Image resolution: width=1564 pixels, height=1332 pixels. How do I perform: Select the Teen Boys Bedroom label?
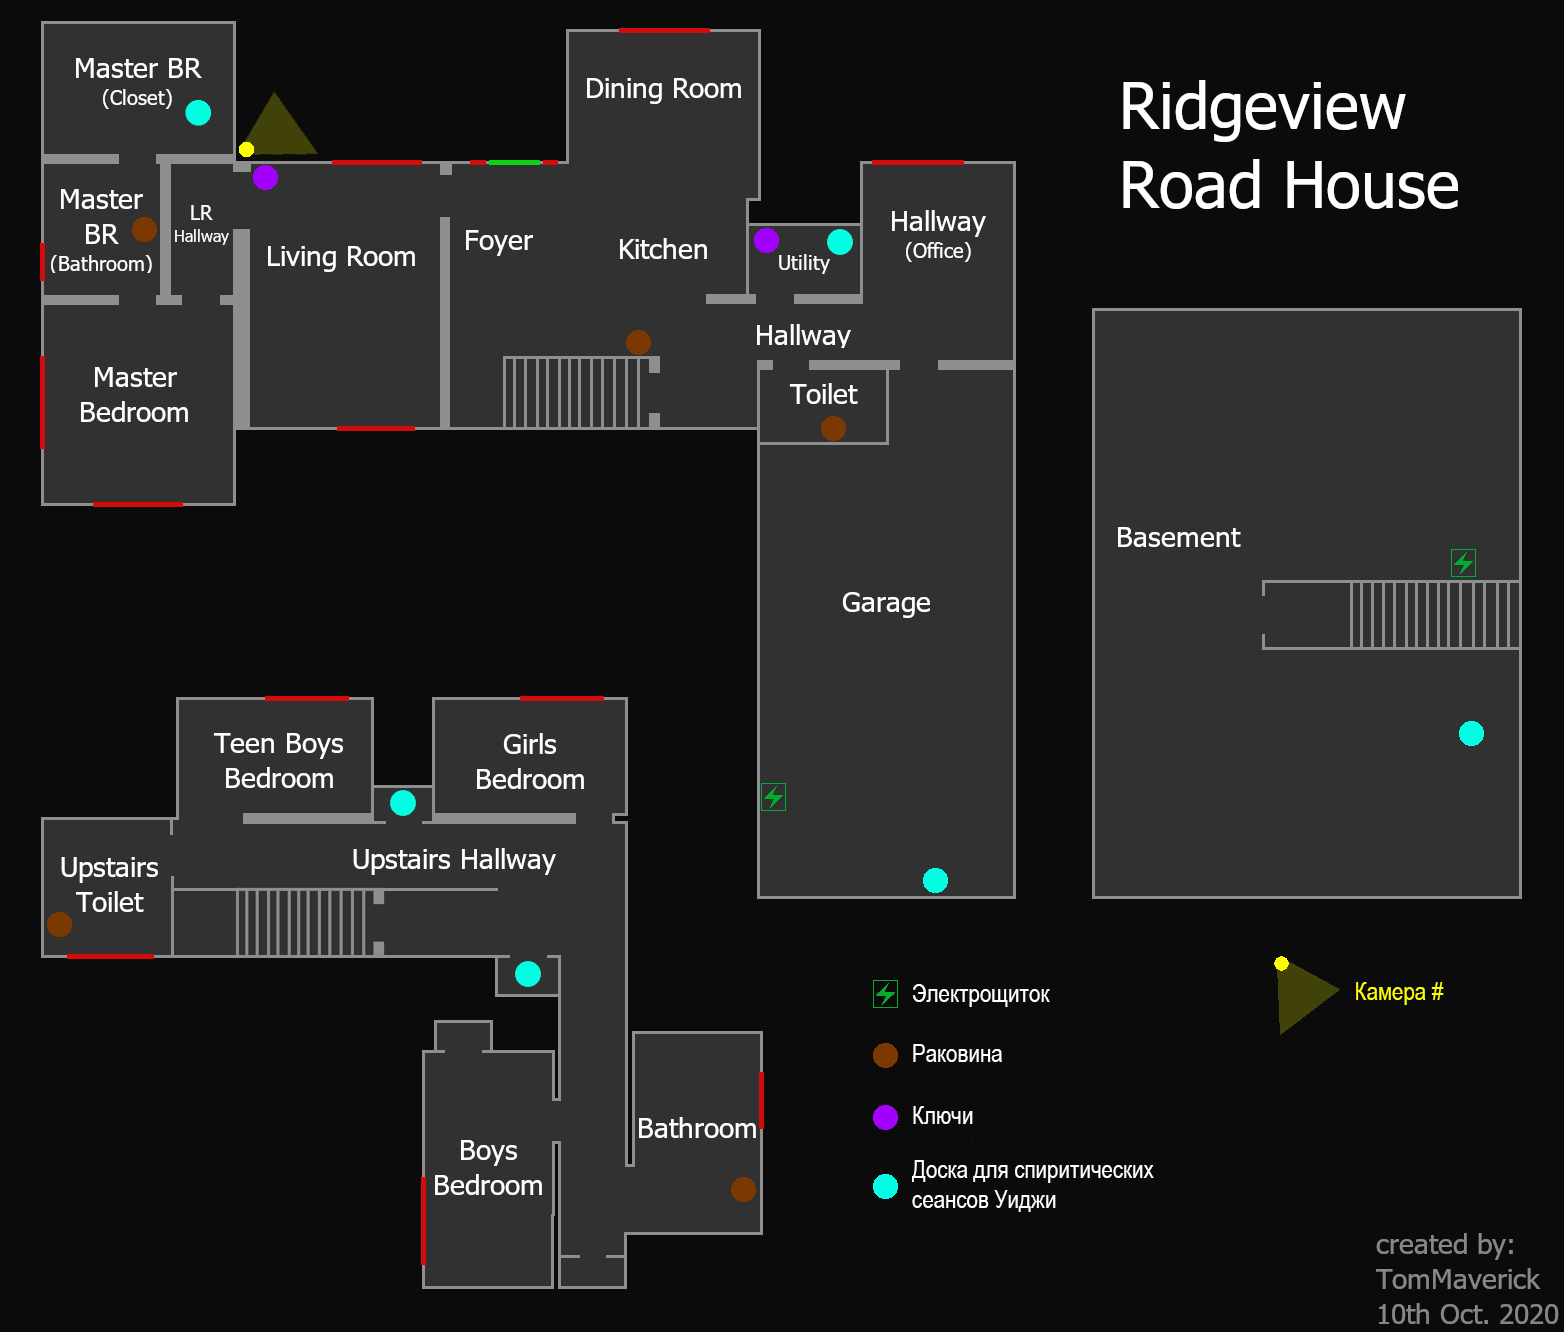[279, 761]
